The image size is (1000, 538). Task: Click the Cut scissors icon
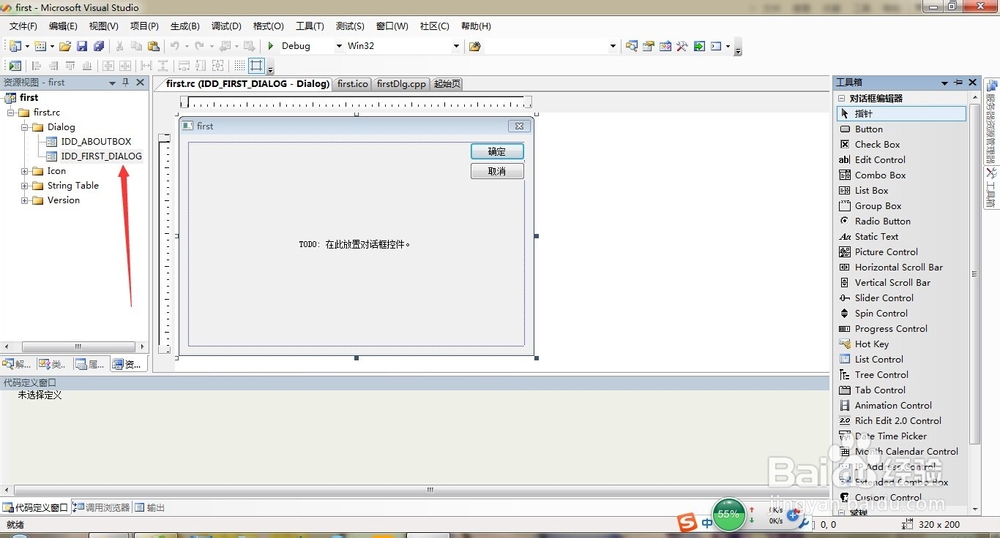click(119, 46)
